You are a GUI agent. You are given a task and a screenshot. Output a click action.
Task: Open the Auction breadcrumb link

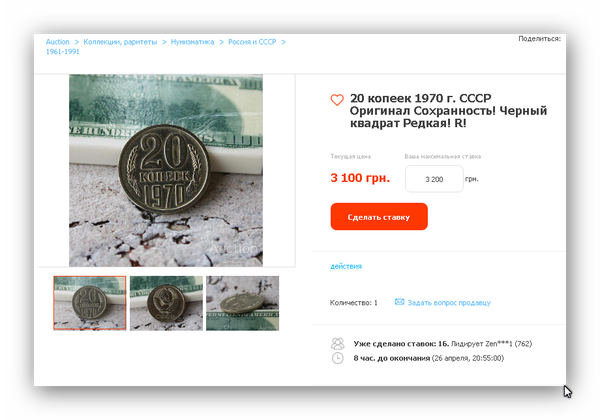(x=57, y=42)
